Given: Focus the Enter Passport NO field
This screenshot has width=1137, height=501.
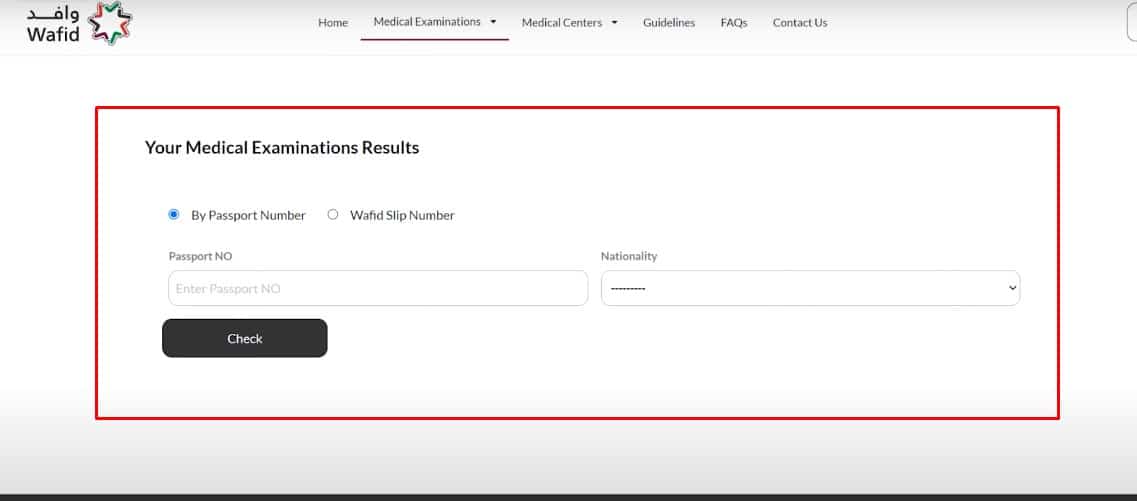Looking at the screenshot, I should point(378,288).
